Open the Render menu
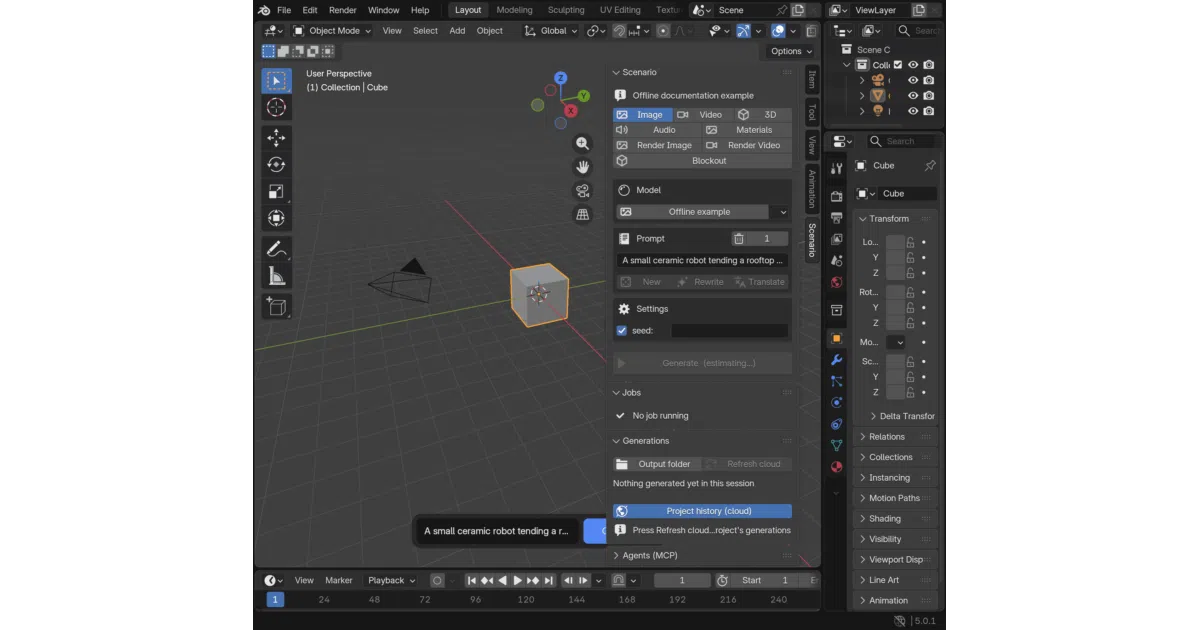The width and height of the screenshot is (1200, 630). [x=343, y=10]
